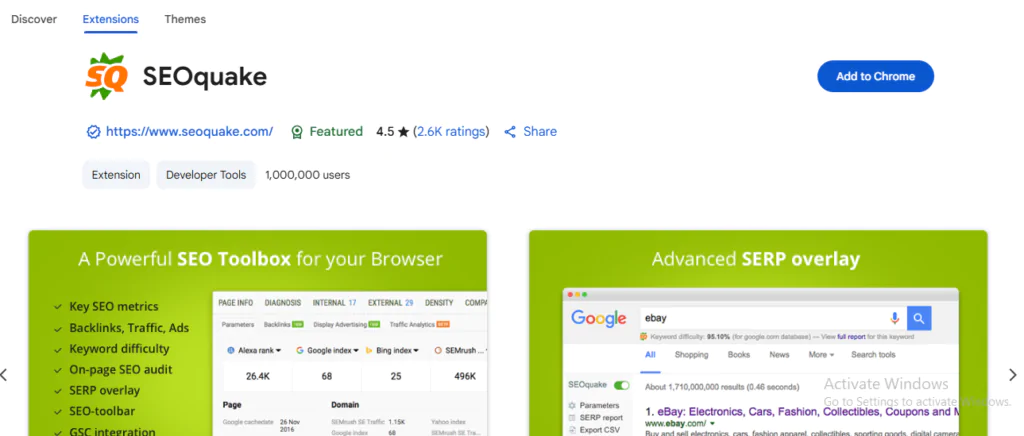Click the Developer Tools category chip
This screenshot has width=1024, height=436.
pos(206,175)
